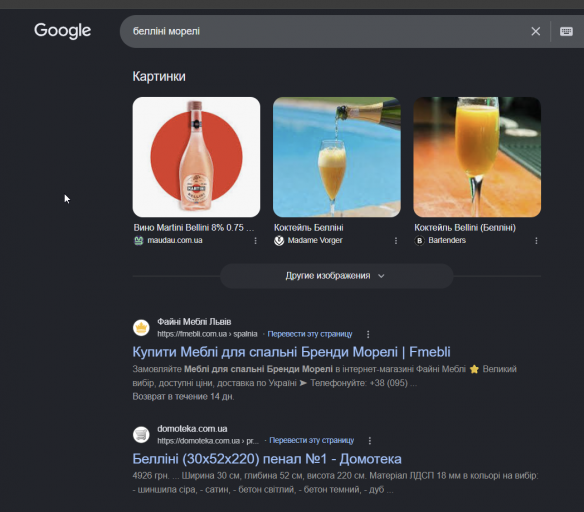The height and width of the screenshot is (512, 584).
Task: Click the 'Картинки' heading
Action: click(159, 76)
